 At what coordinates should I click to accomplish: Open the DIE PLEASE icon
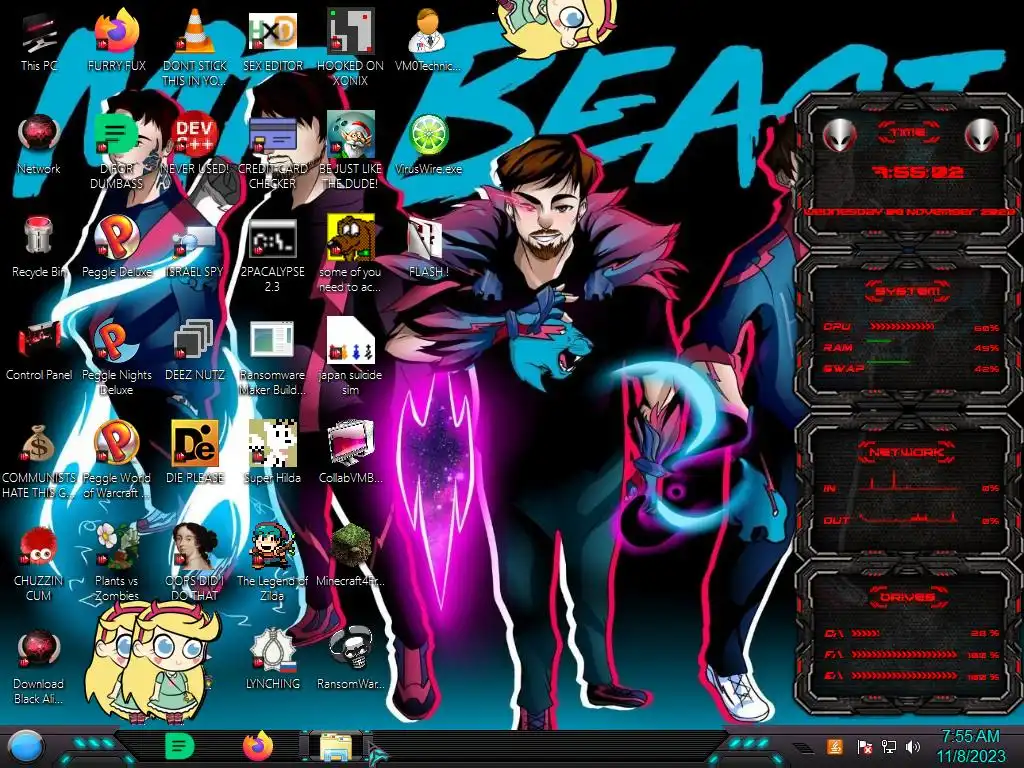click(x=195, y=443)
